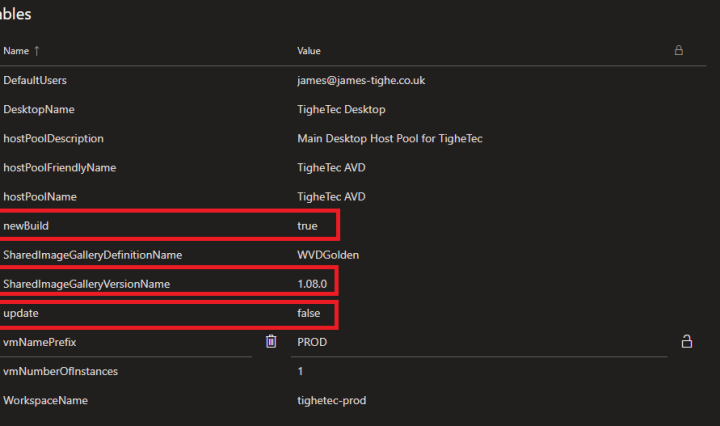Edit the Main Desktop Host Pool description value
The height and width of the screenshot is (426, 720).
tap(390, 138)
